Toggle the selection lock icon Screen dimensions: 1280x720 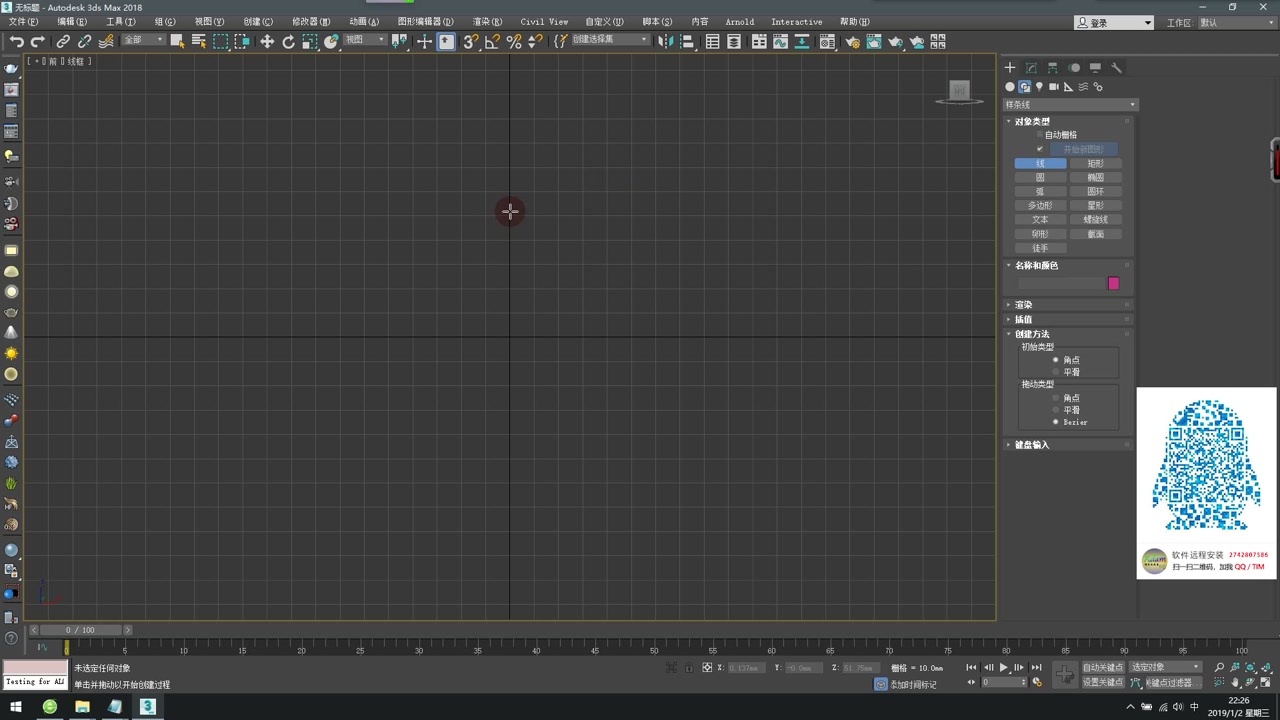(689, 668)
